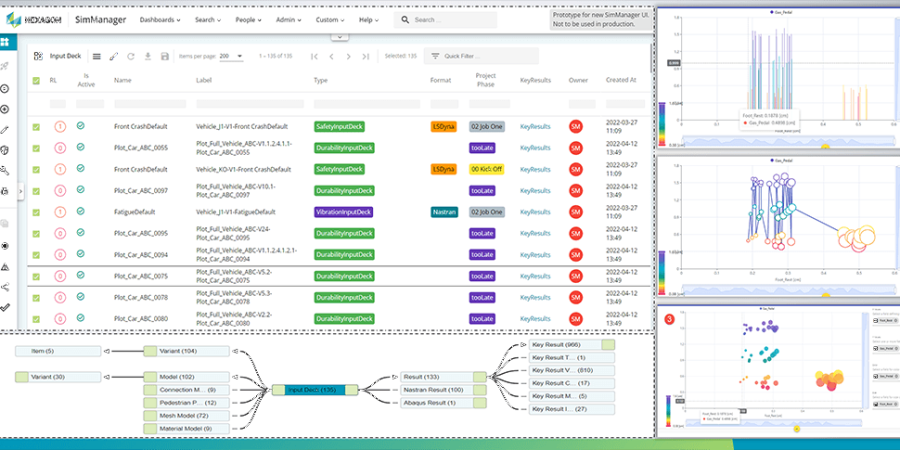Open the Custom menu
Image resolution: width=900 pixels, height=450 pixels.
[x=330, y=20]
